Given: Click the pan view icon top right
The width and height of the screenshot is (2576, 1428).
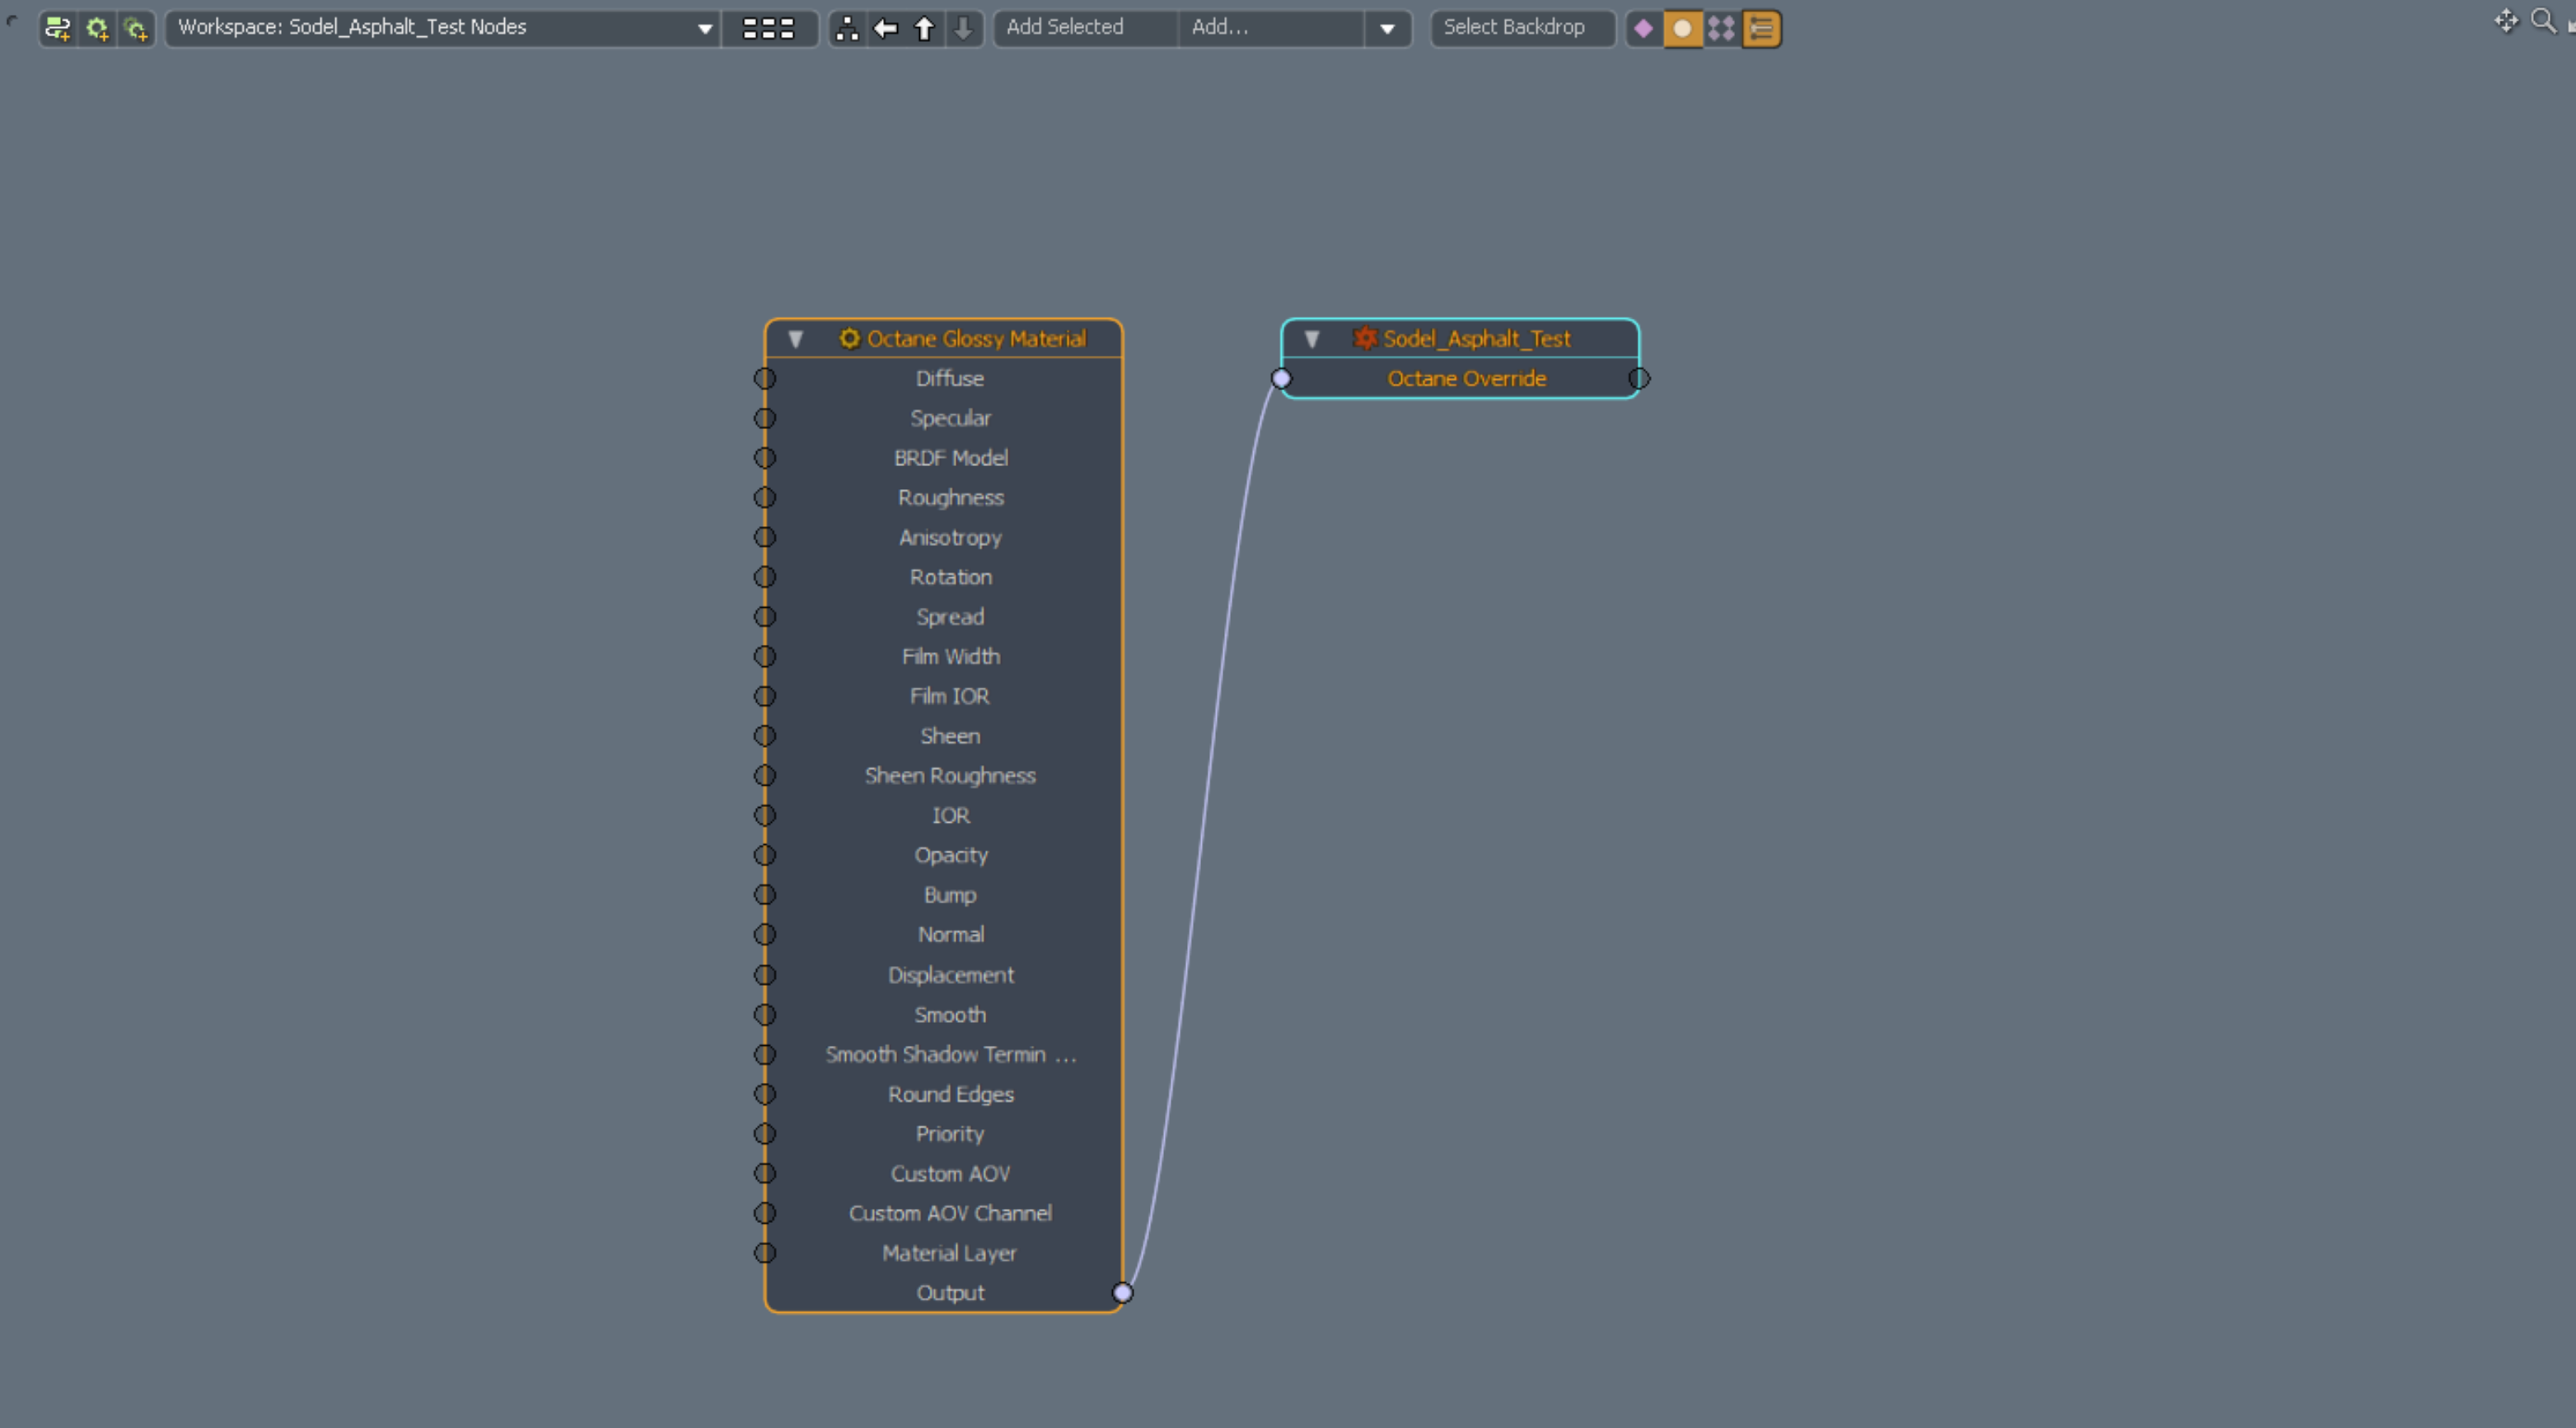Looking at the screenshot, I should [x=2505, y=21].
